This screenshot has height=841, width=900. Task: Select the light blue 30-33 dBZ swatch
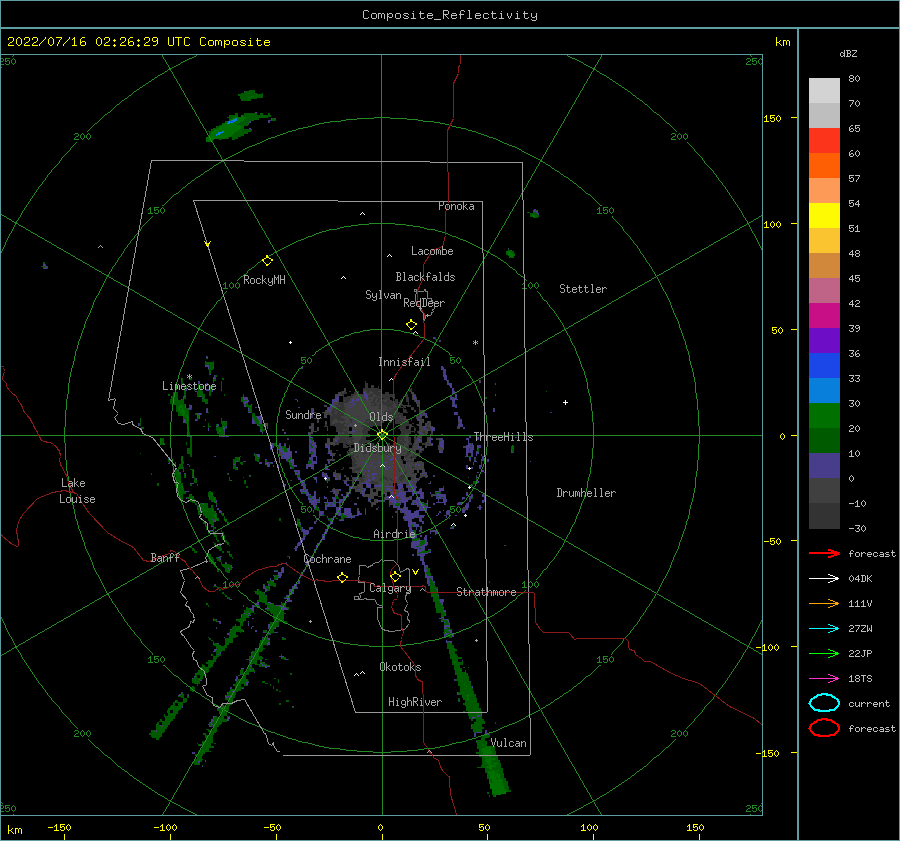pyautogui.click(x=824, y=390)
